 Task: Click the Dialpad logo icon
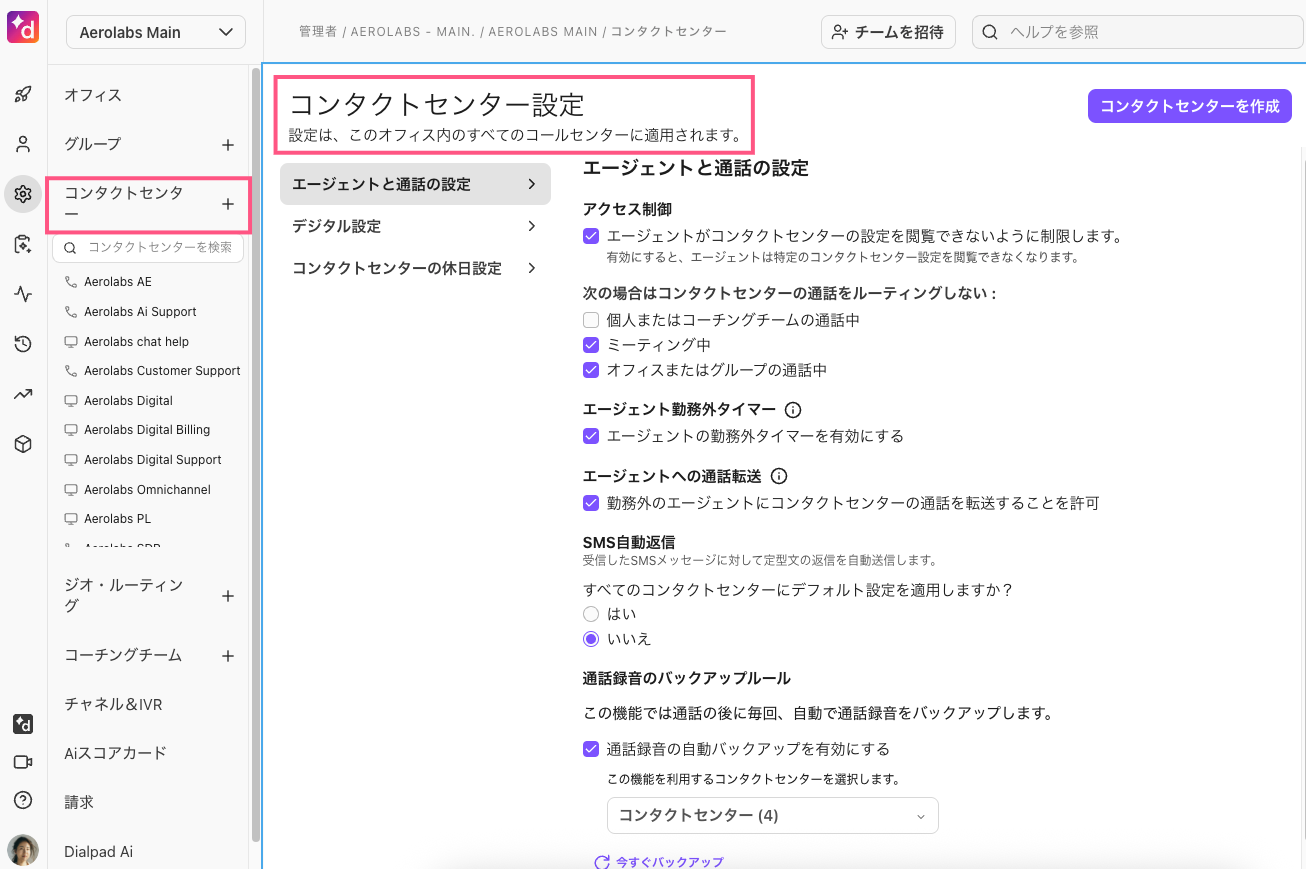pos(23,27)
